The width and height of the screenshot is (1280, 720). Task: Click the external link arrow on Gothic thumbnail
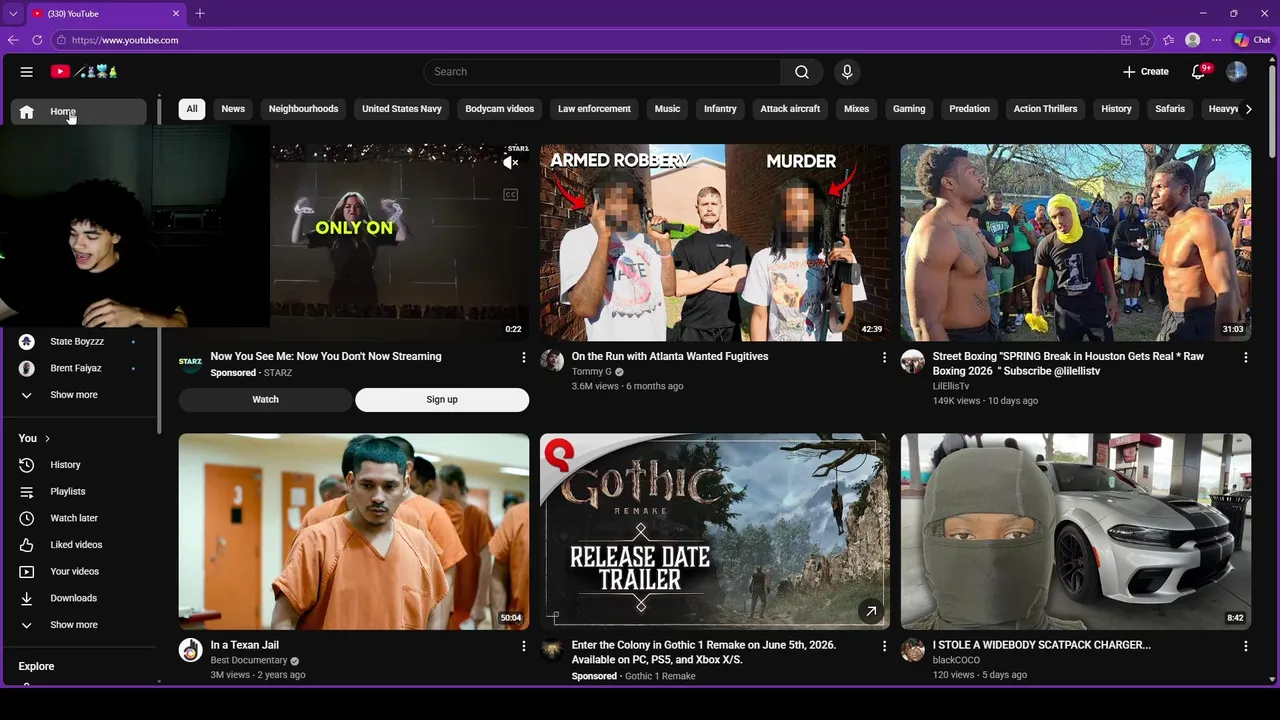coord(871,611)
